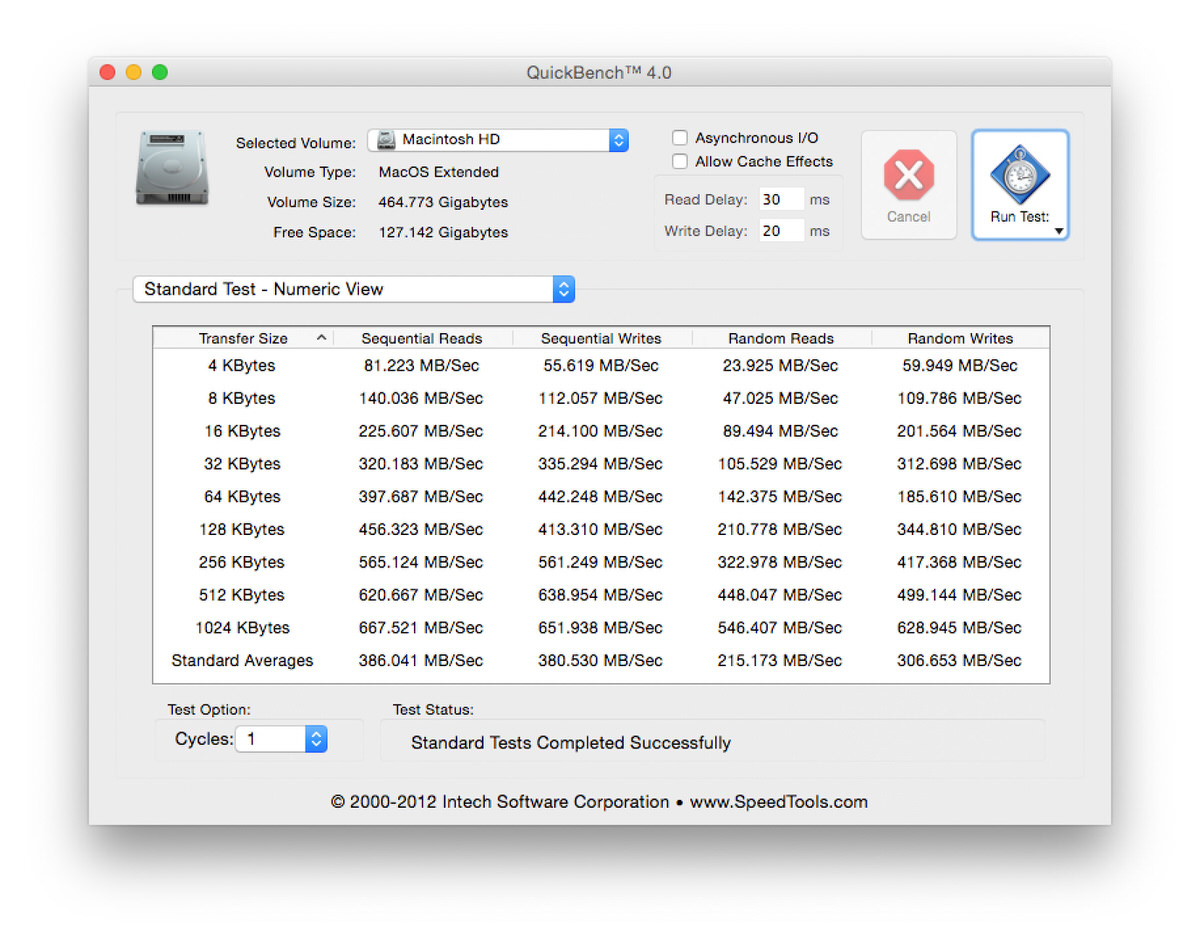Click the Write Delay input field

[x=781, y=231]
